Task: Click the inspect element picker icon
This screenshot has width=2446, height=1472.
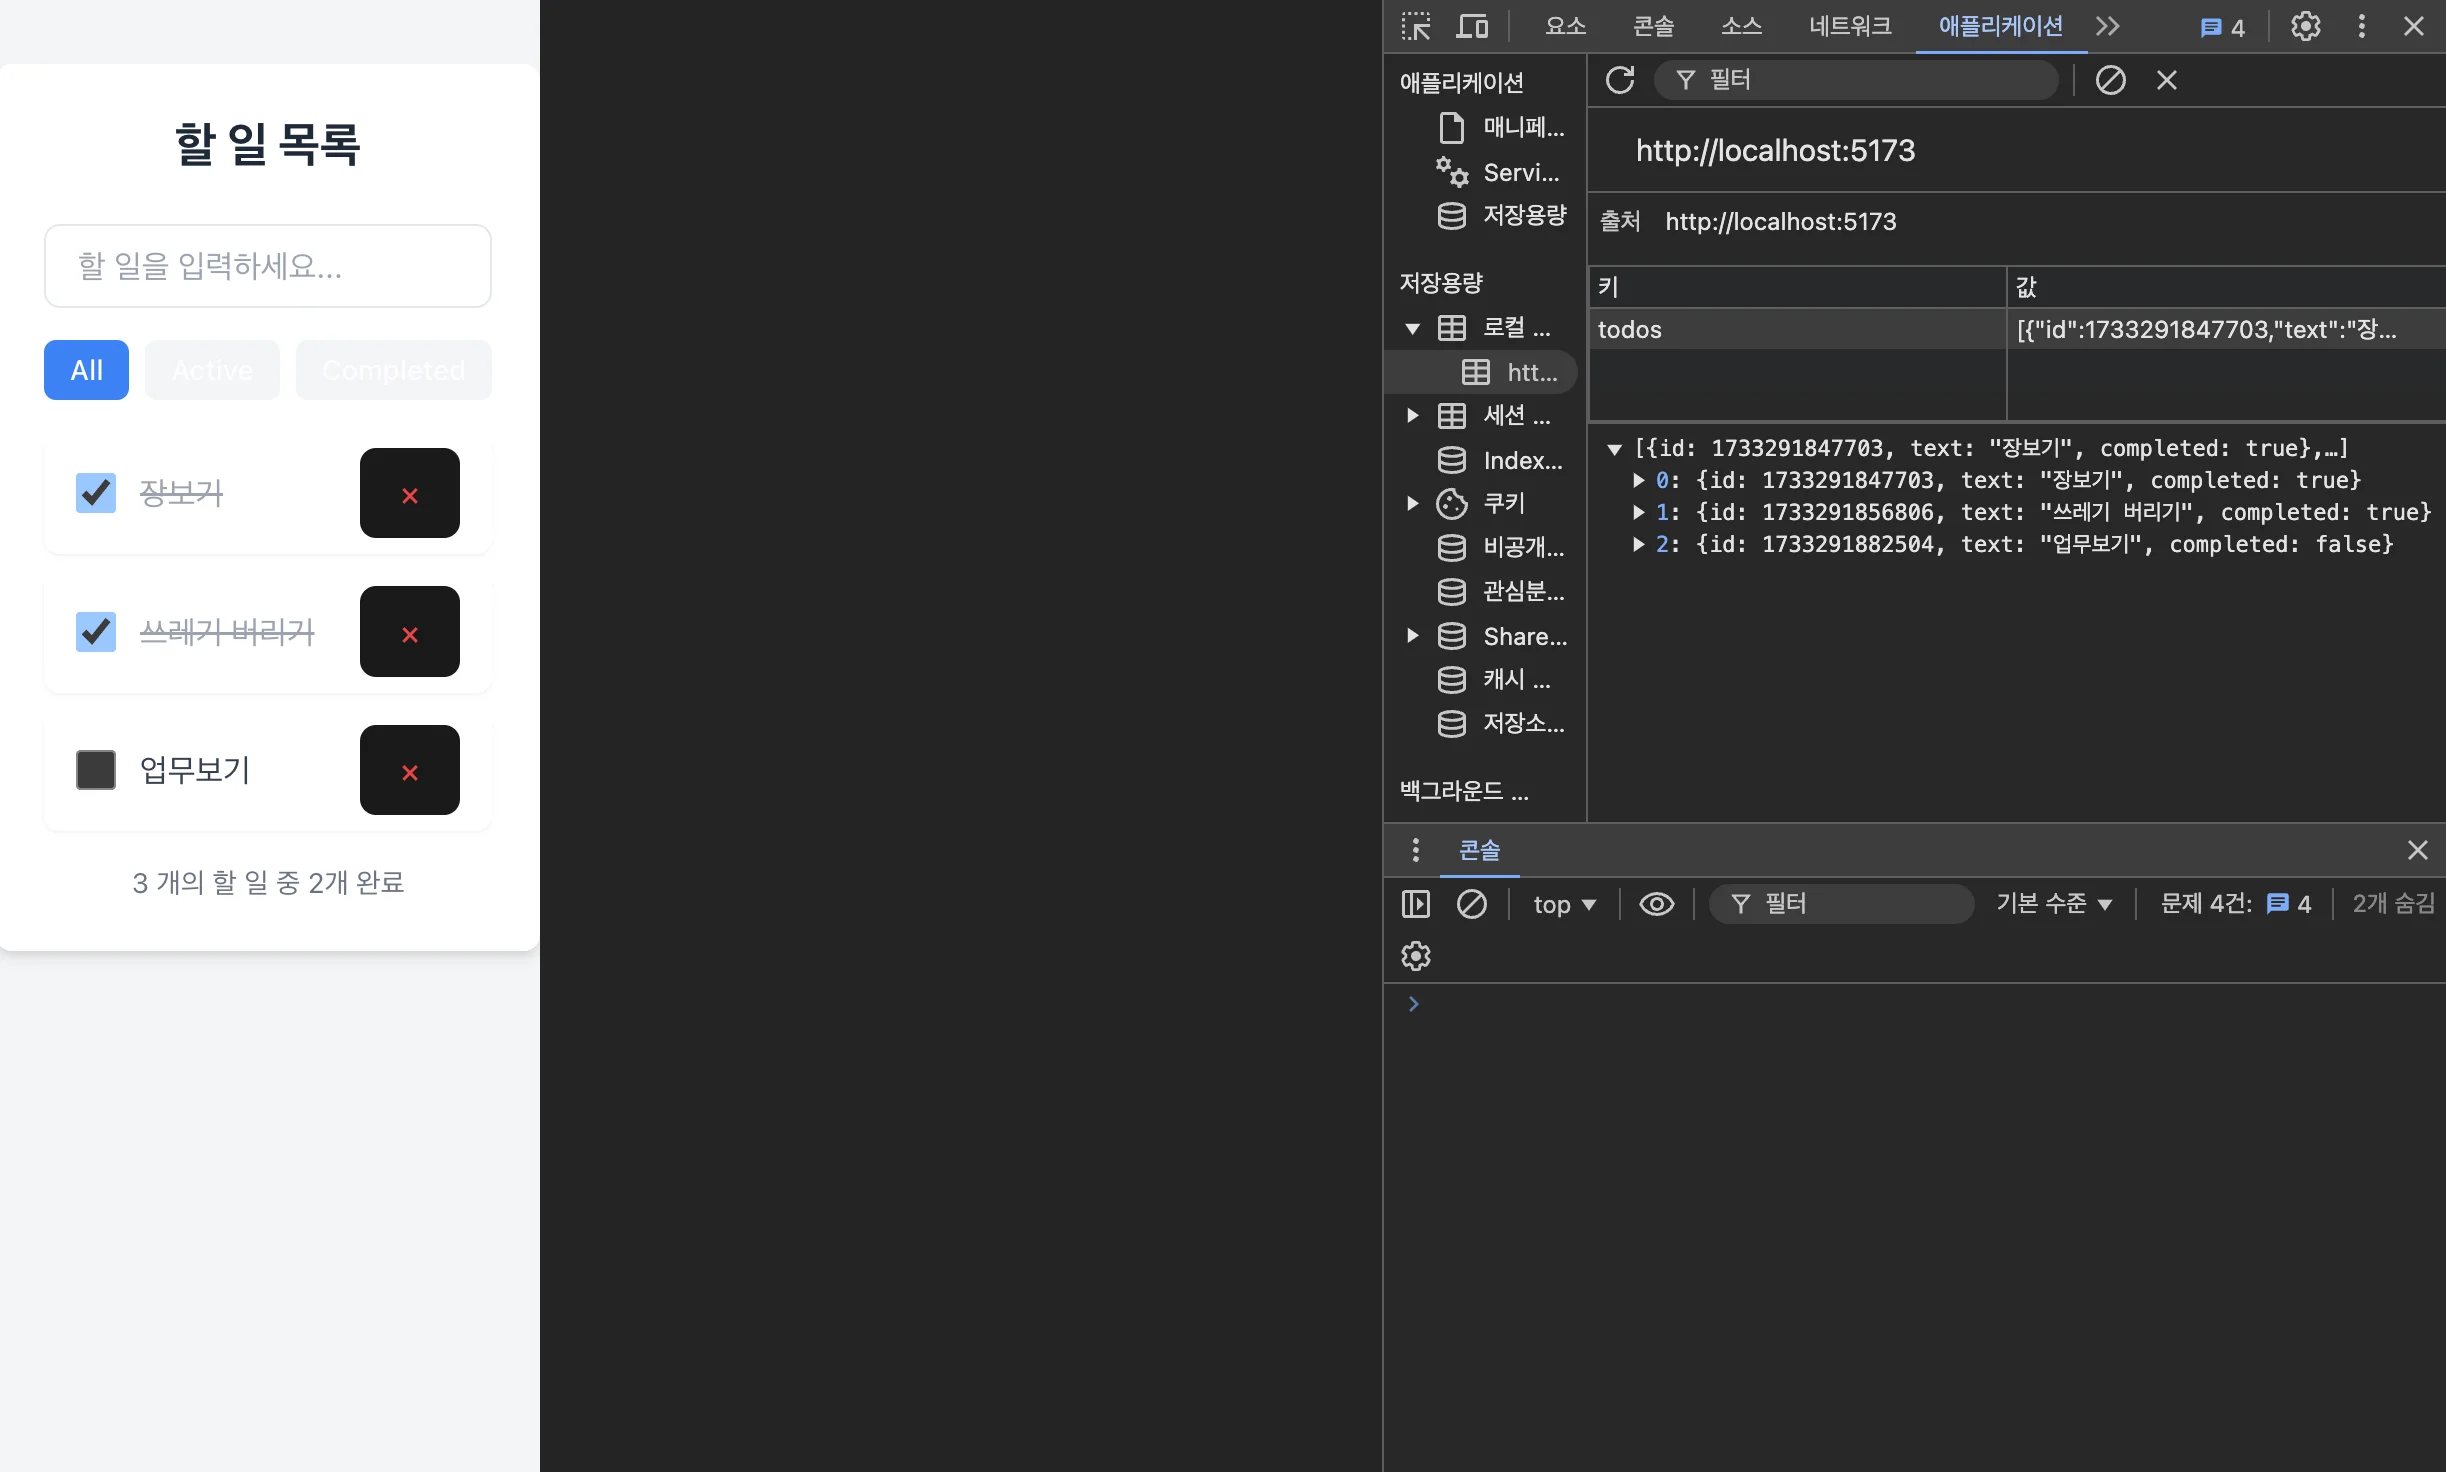Action: 1415,26
